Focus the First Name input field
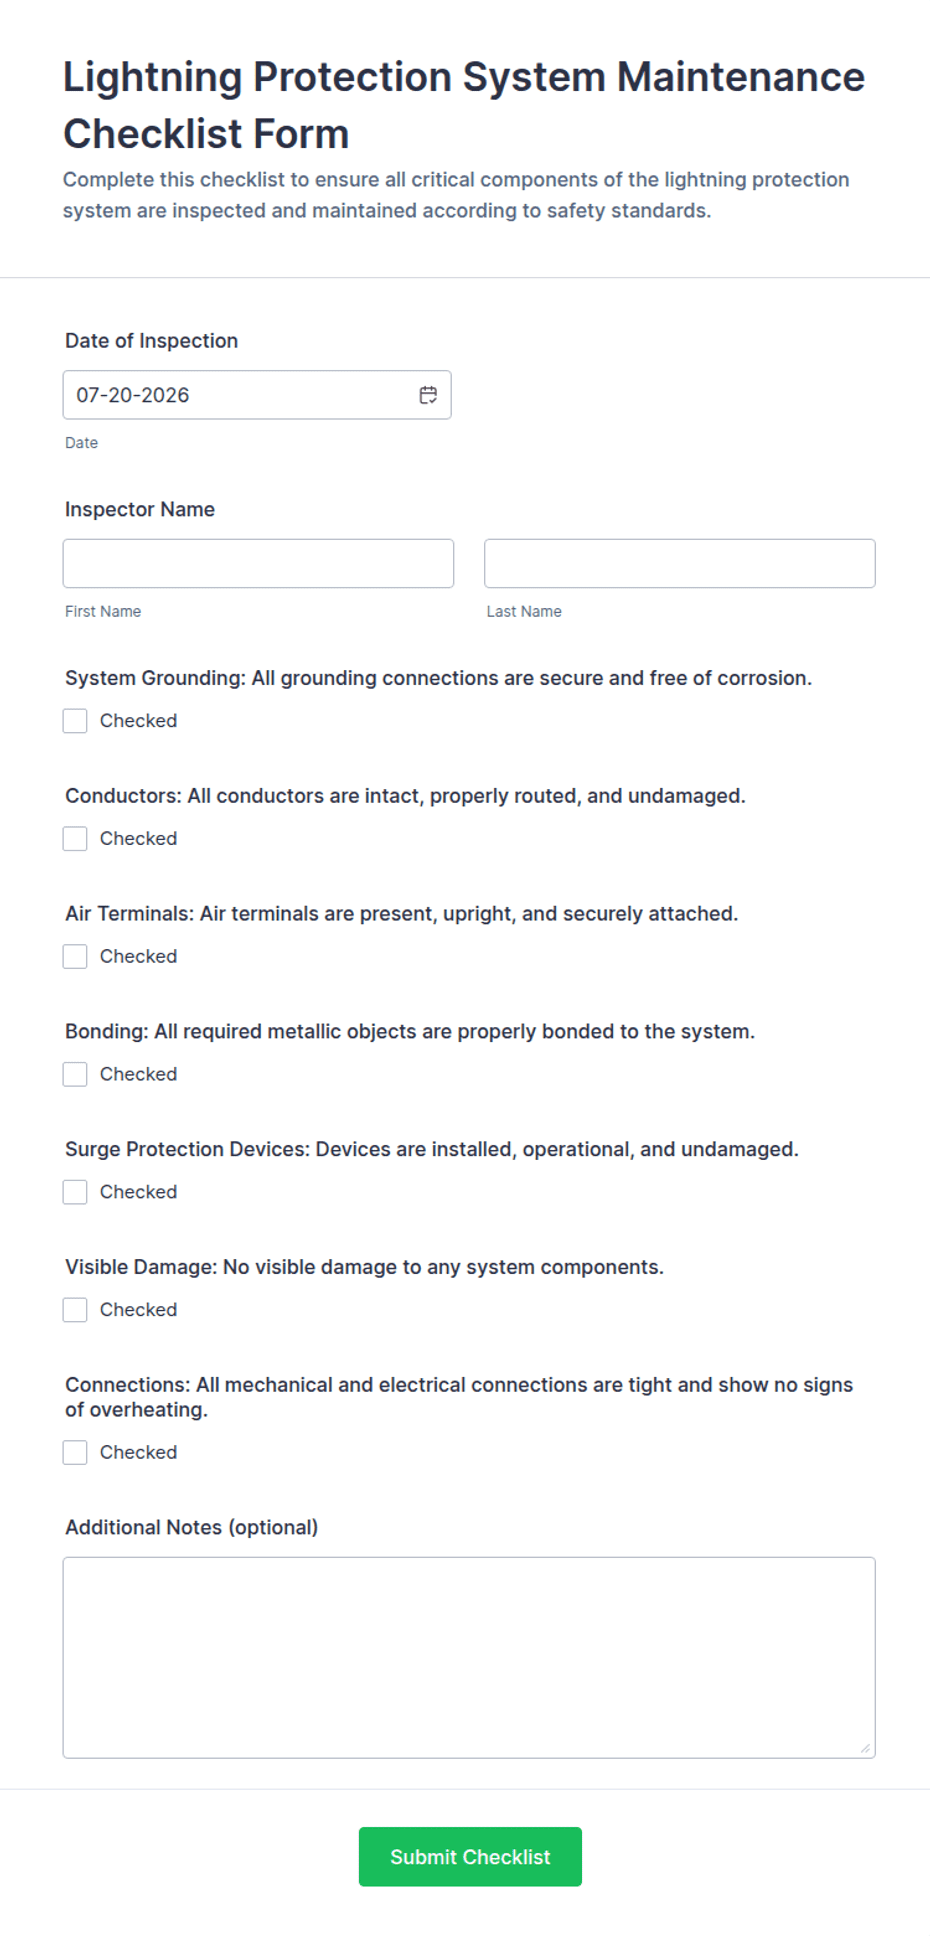 258,563
